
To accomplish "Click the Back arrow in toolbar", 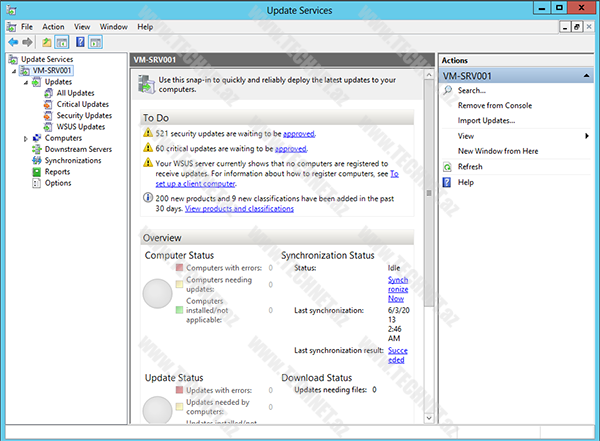I will pos(12,43).
